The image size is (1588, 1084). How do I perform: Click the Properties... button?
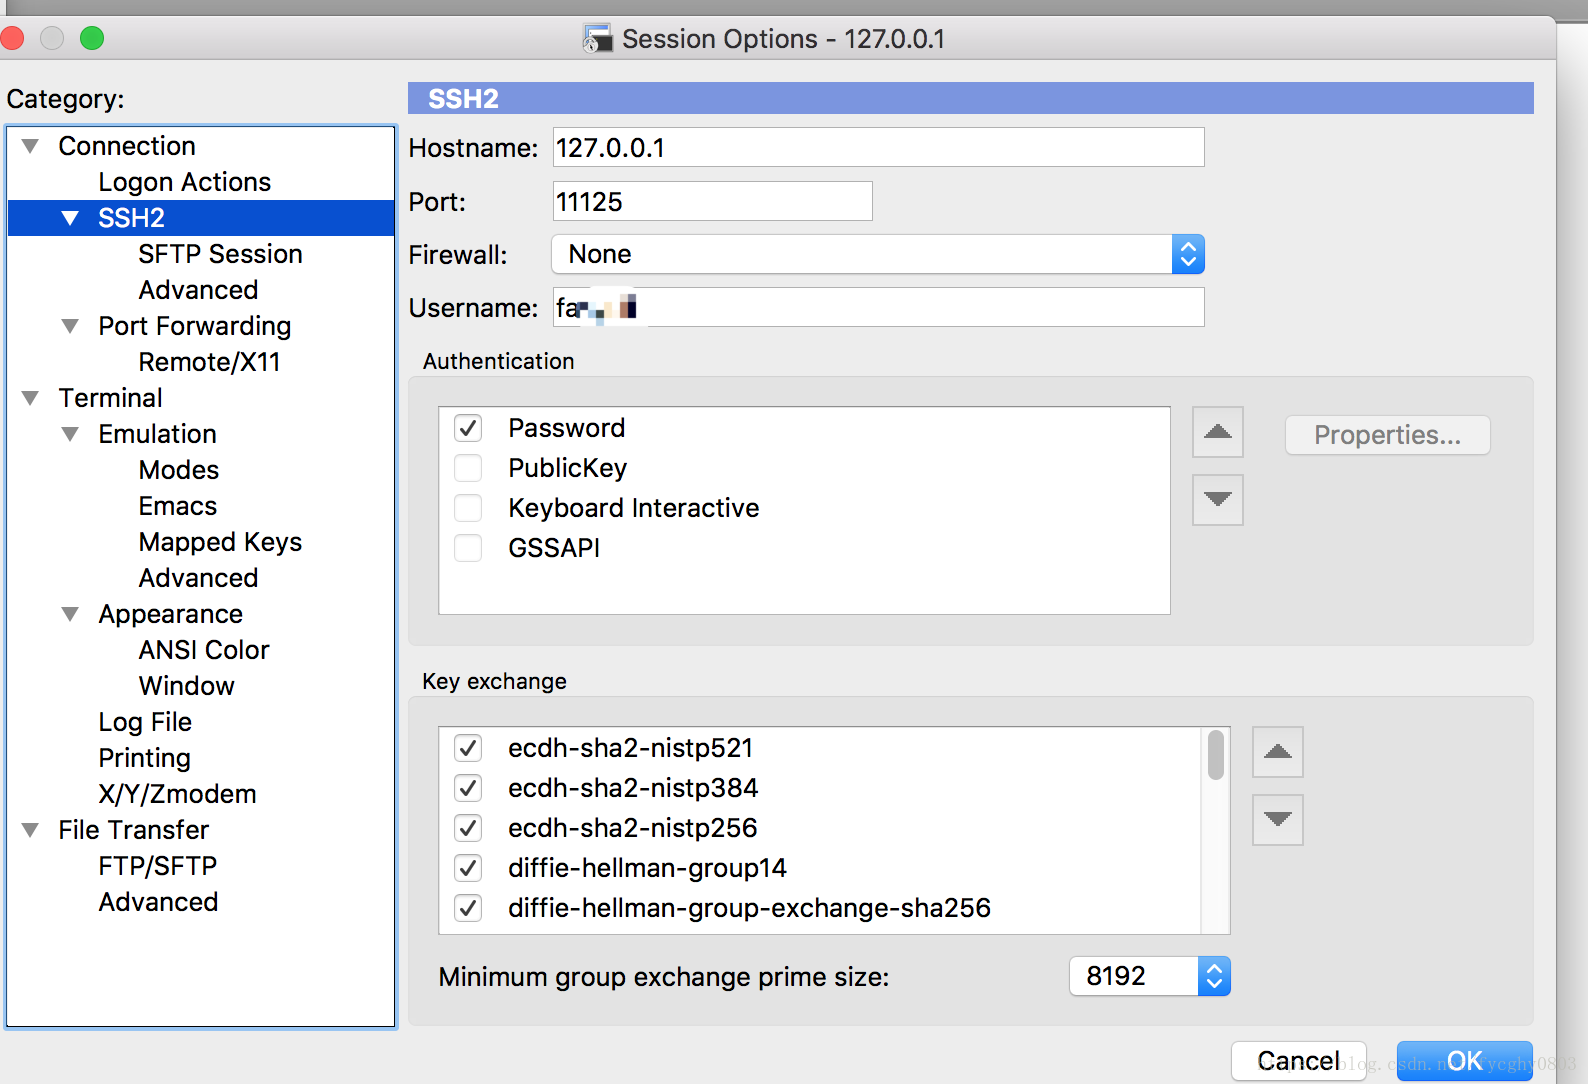pyautogui.click(x=1387, y=435)
